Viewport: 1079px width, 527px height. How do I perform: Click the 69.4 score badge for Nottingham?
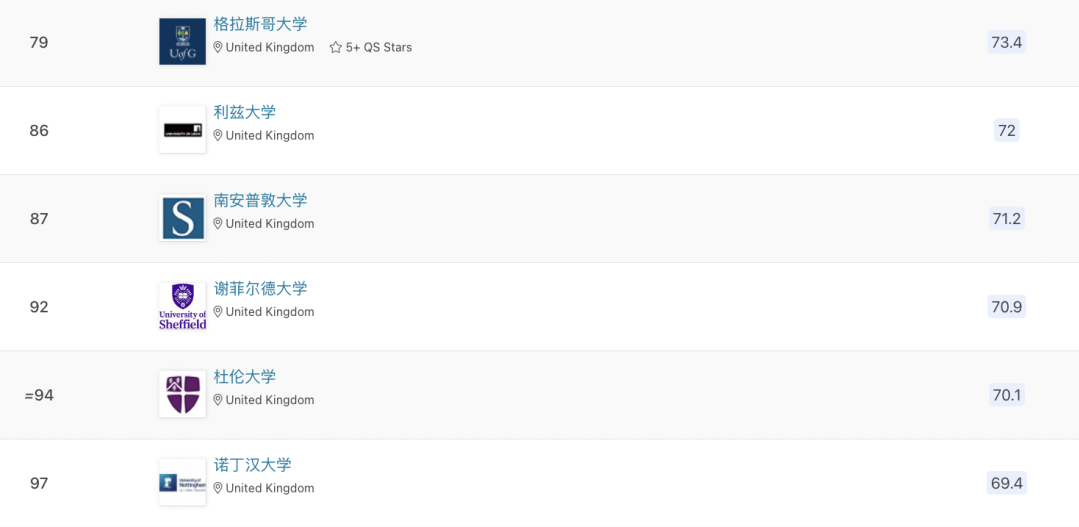pyautogui.click(x=1006, y=483)
